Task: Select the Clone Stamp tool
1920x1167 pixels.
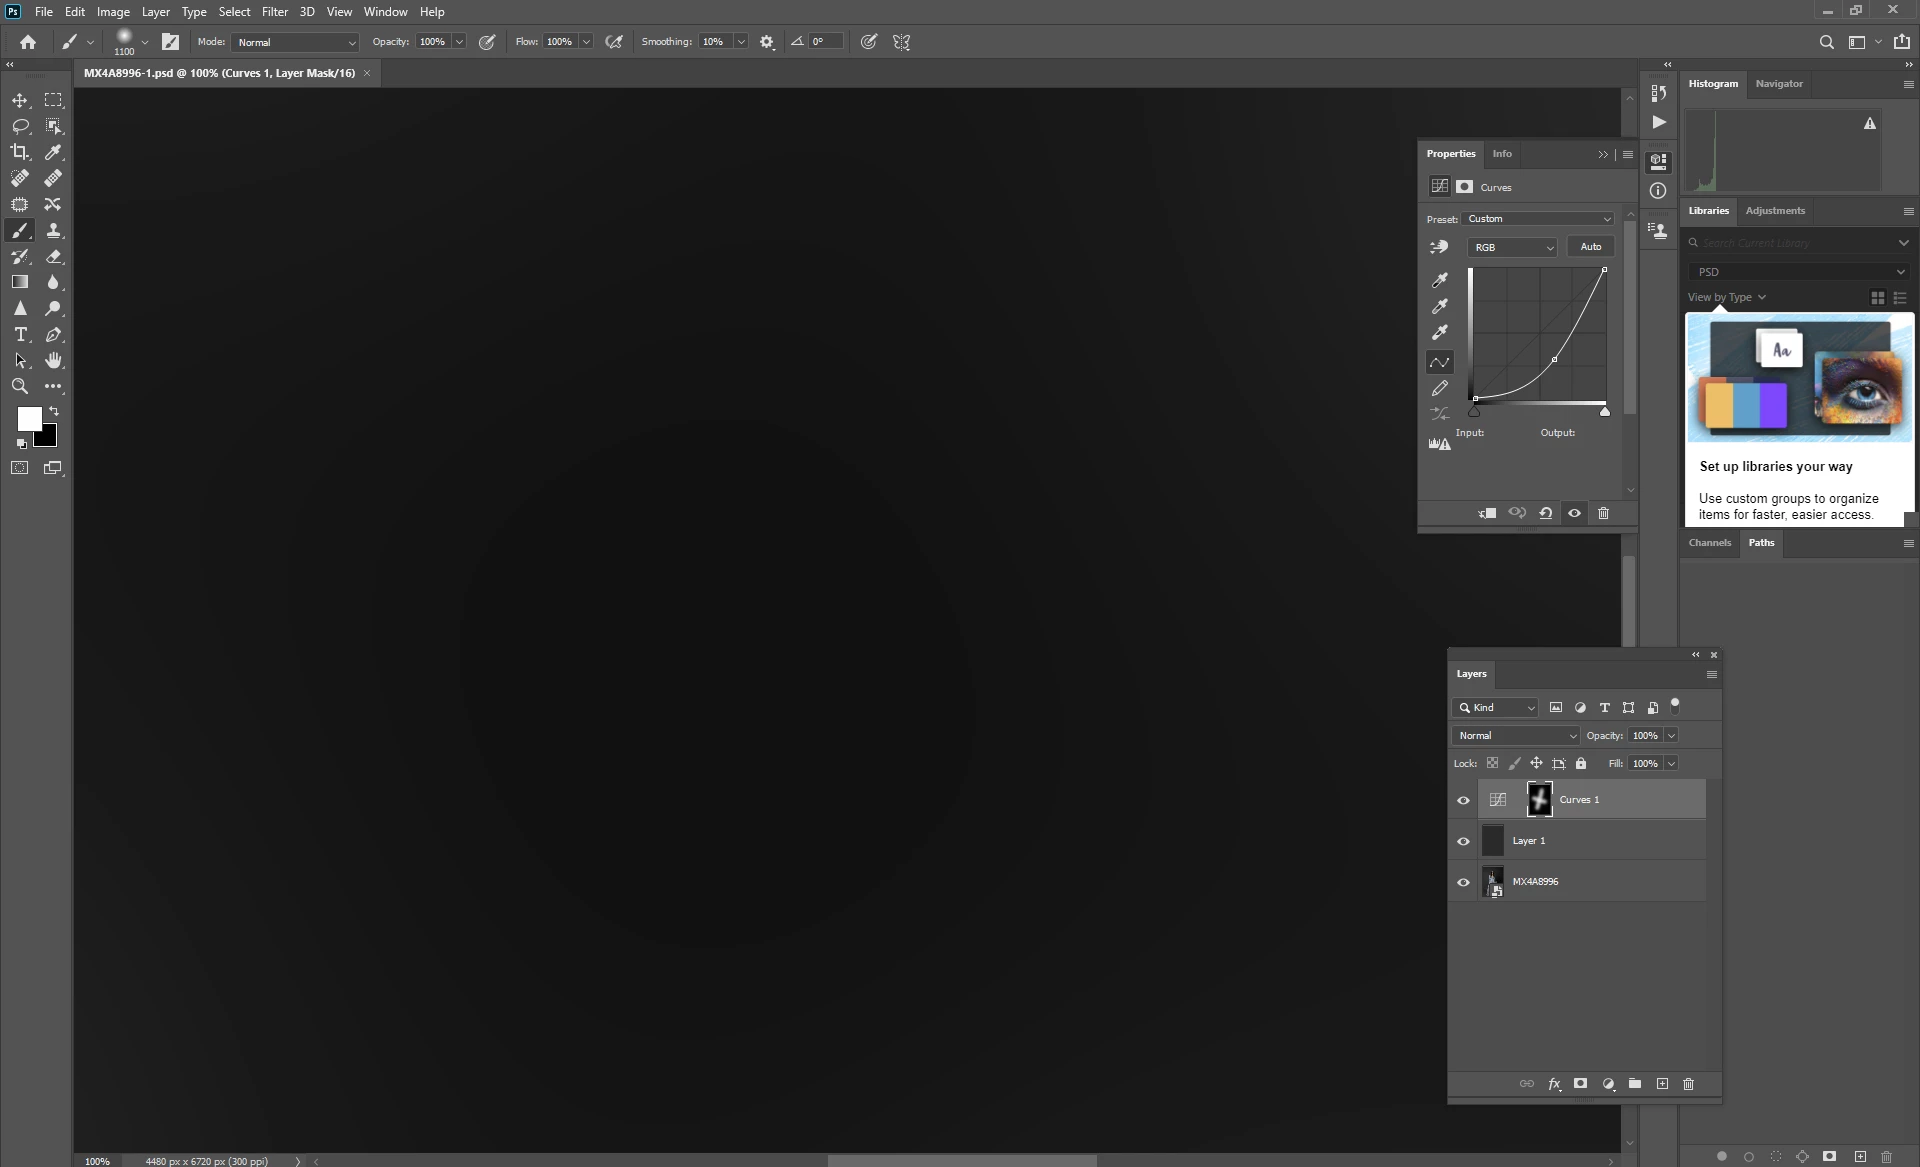Action: 54,230
